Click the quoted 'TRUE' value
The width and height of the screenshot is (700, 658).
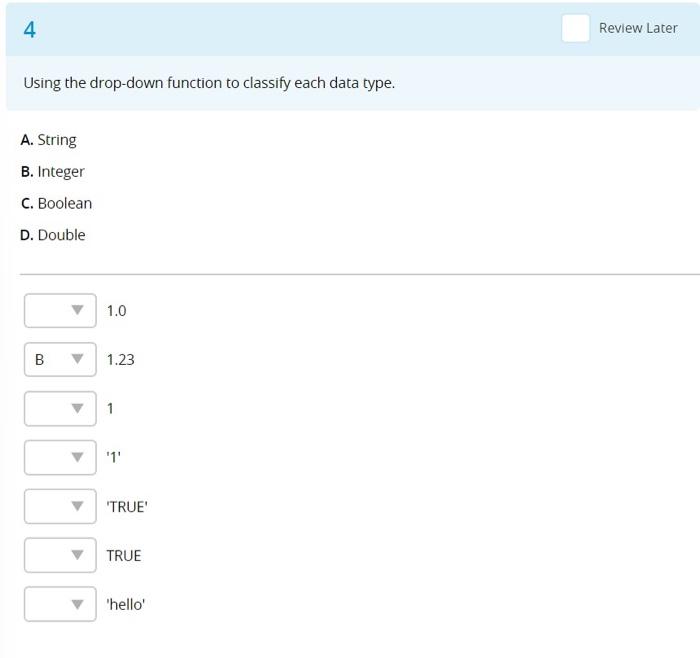tap(127, 507)
